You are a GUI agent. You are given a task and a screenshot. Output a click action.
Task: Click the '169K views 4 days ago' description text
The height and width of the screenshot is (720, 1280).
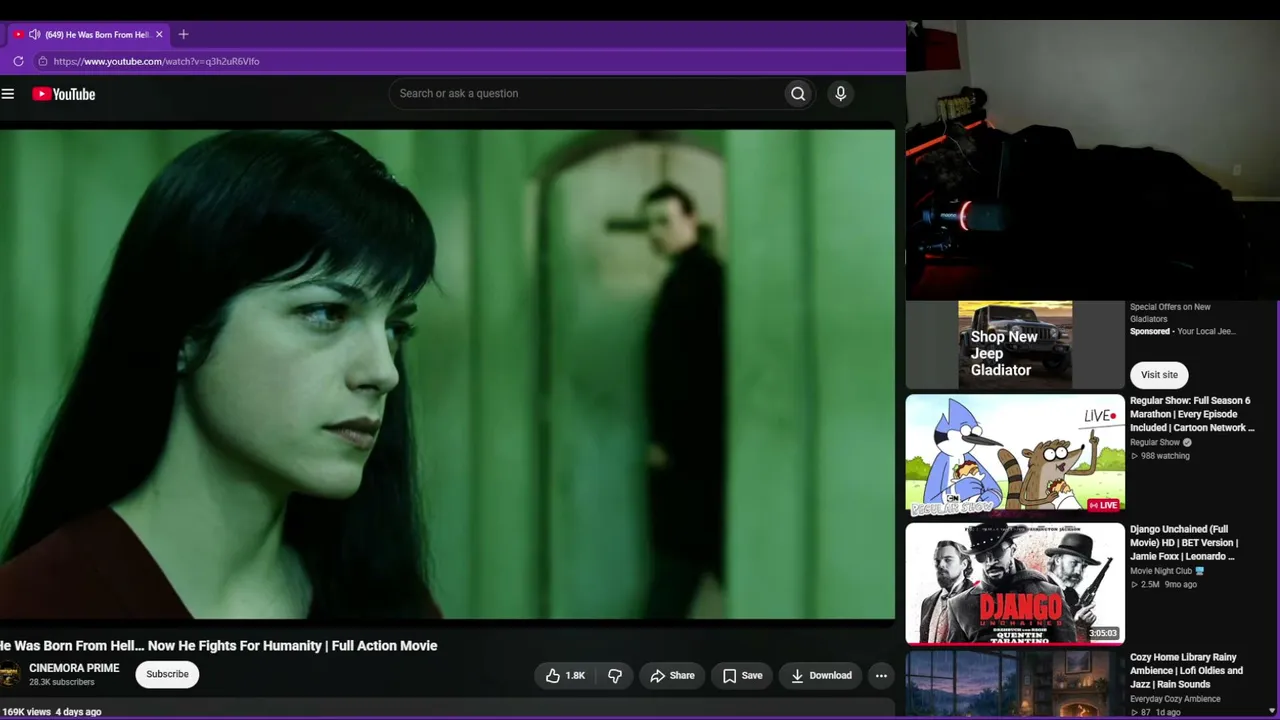(51, 712)
